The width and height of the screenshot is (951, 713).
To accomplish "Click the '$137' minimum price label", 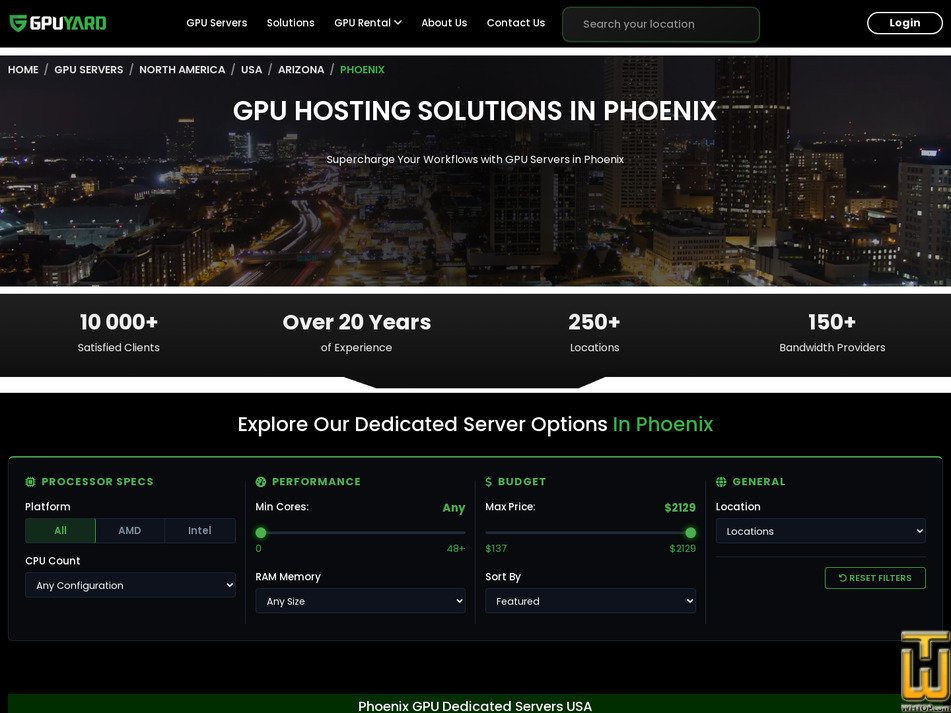I will pos(496,549).
